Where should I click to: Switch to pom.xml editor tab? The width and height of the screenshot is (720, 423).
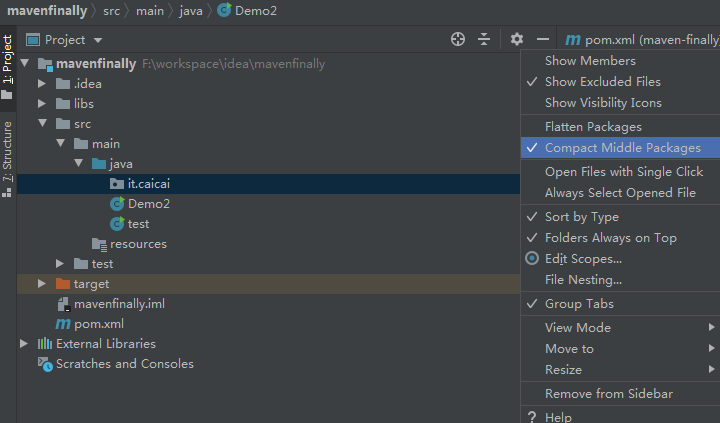pyautogui.click(x=640, y=40)
